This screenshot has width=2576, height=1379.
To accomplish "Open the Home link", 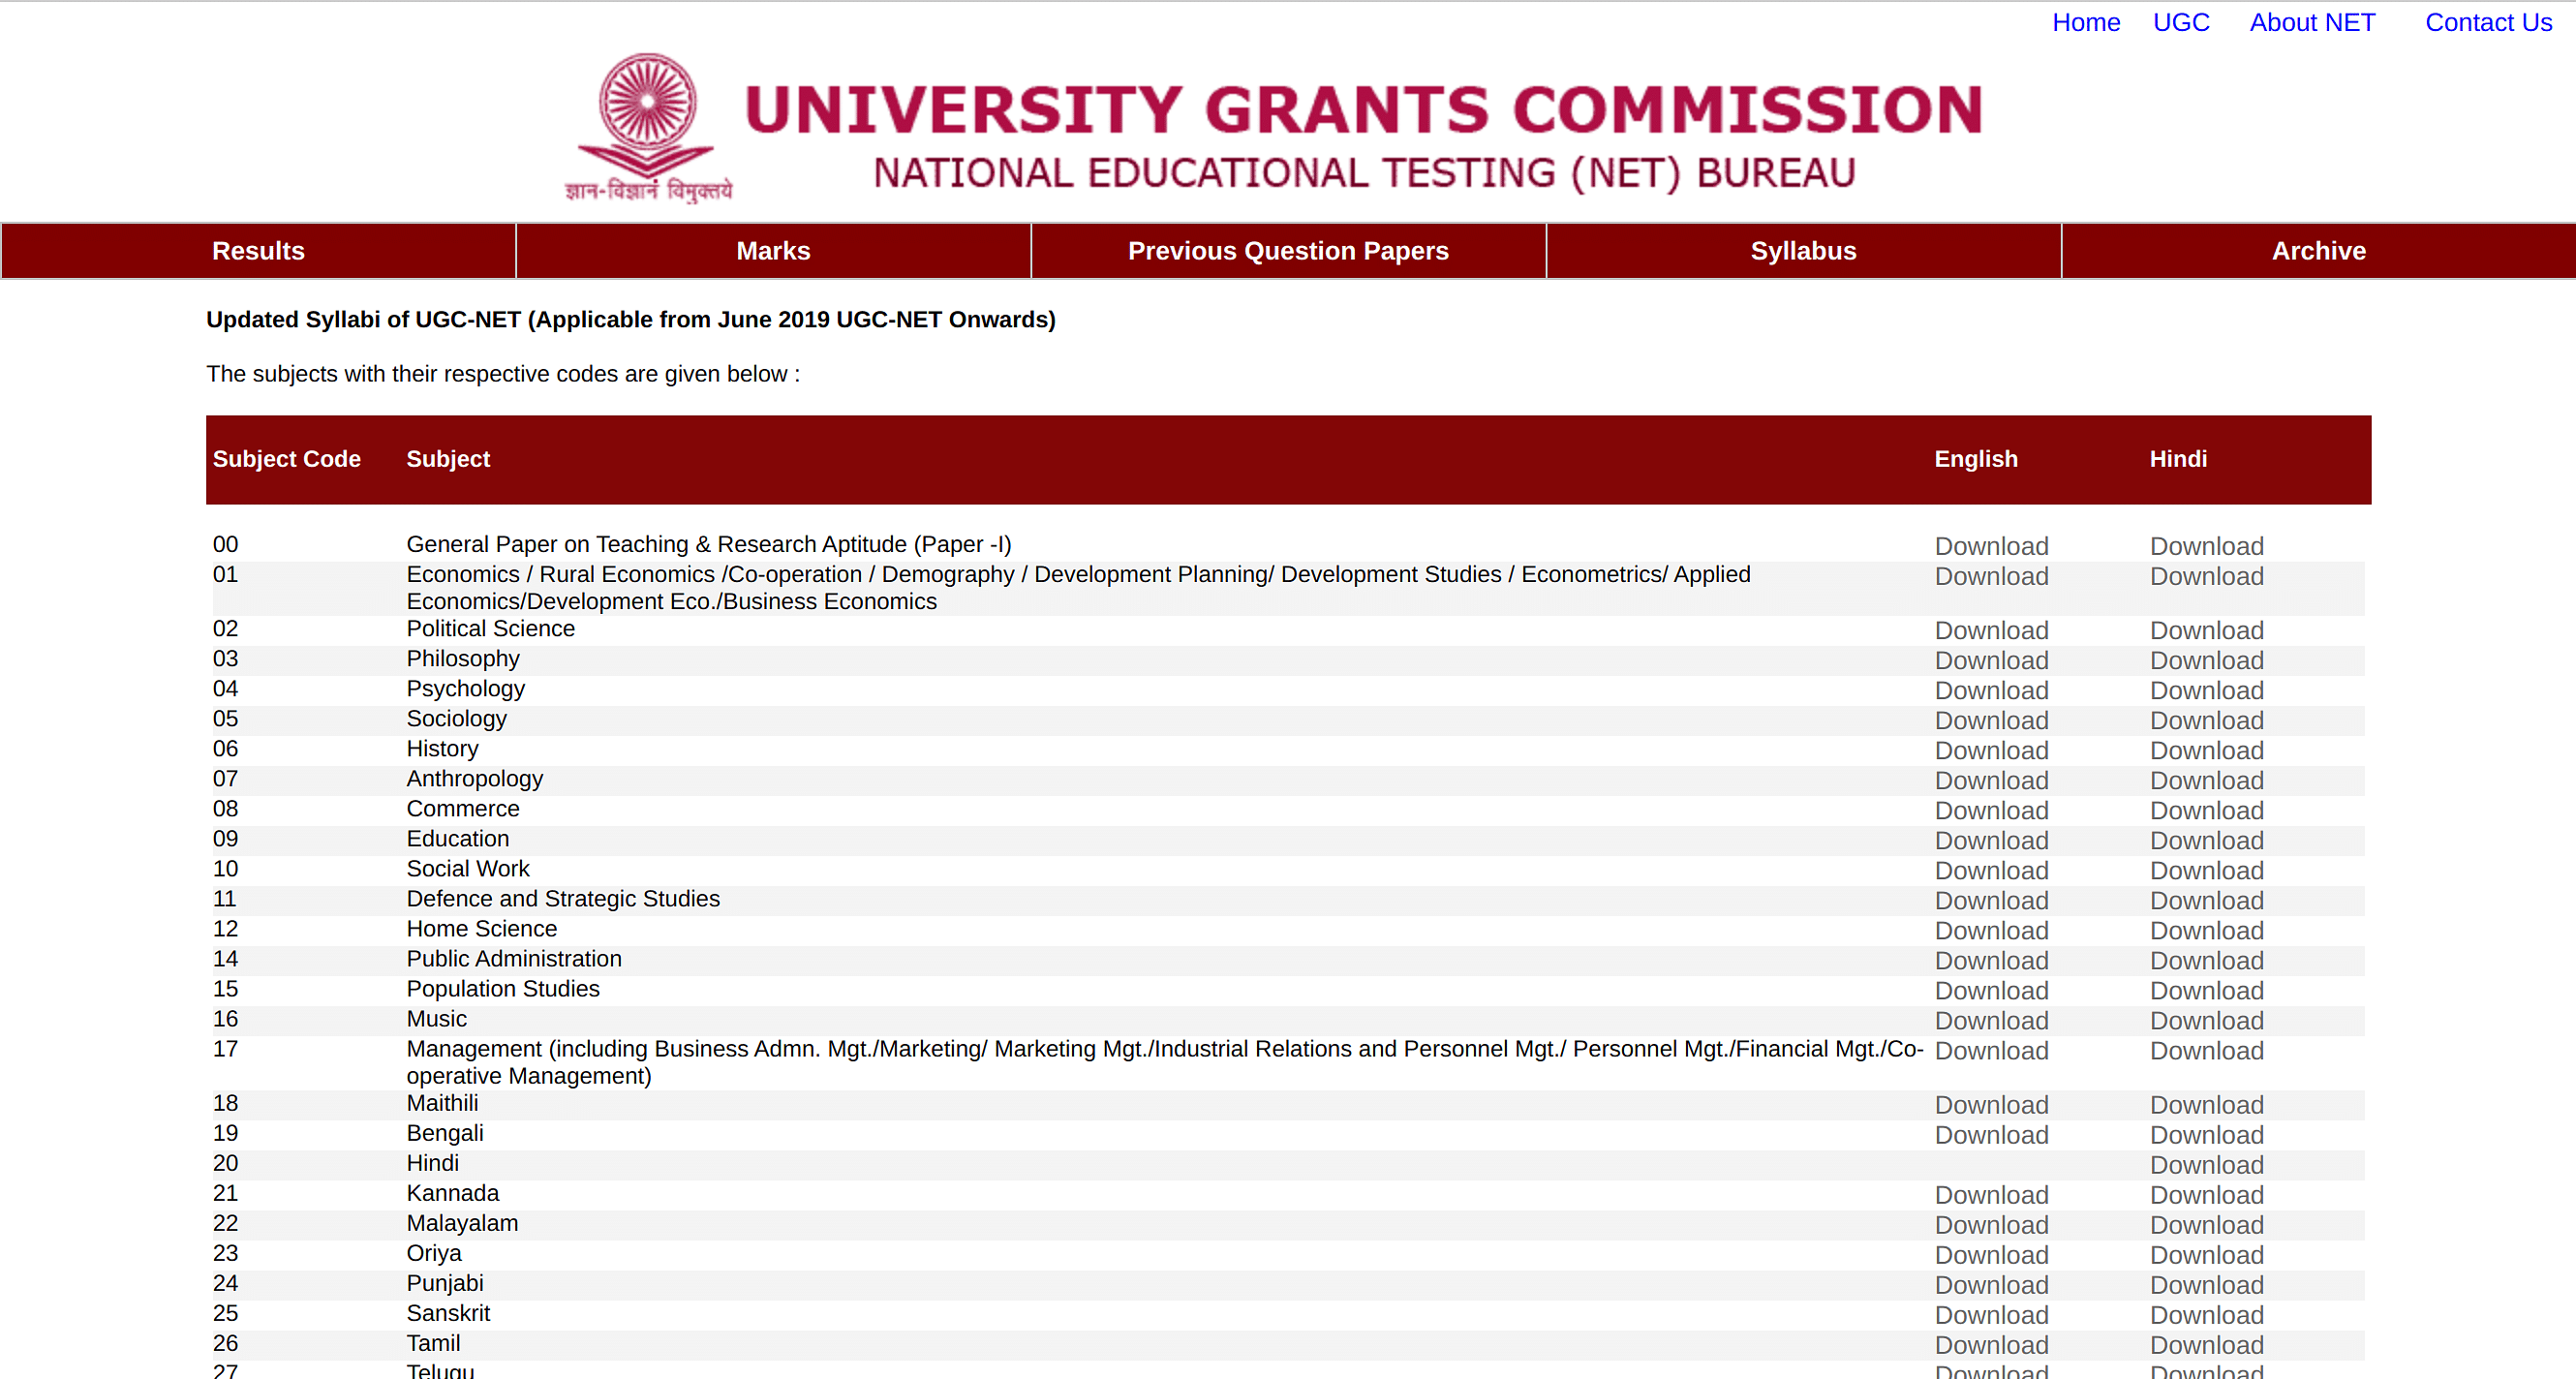I will pyautogui.click(x=2085, y=22).
